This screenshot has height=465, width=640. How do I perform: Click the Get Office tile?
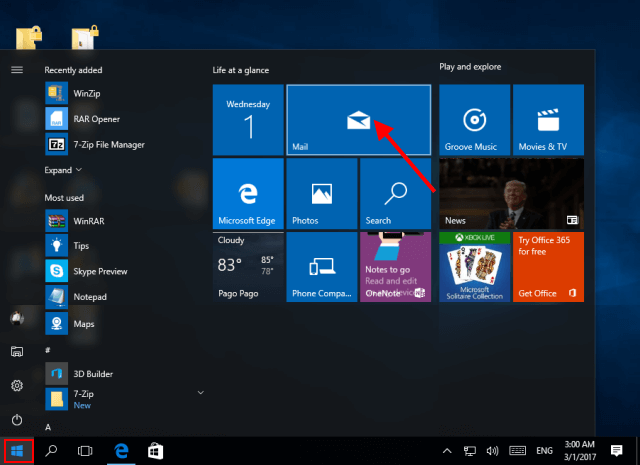click(x=548, y=267)
